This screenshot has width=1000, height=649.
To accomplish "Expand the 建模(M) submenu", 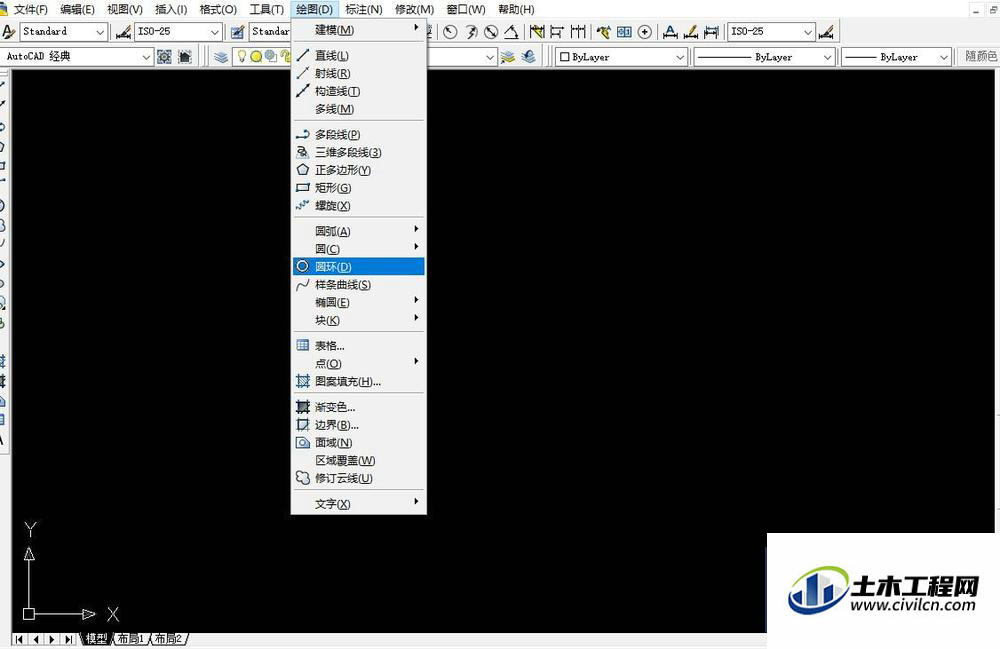I will pyautogui.click(x=358, y=30).
